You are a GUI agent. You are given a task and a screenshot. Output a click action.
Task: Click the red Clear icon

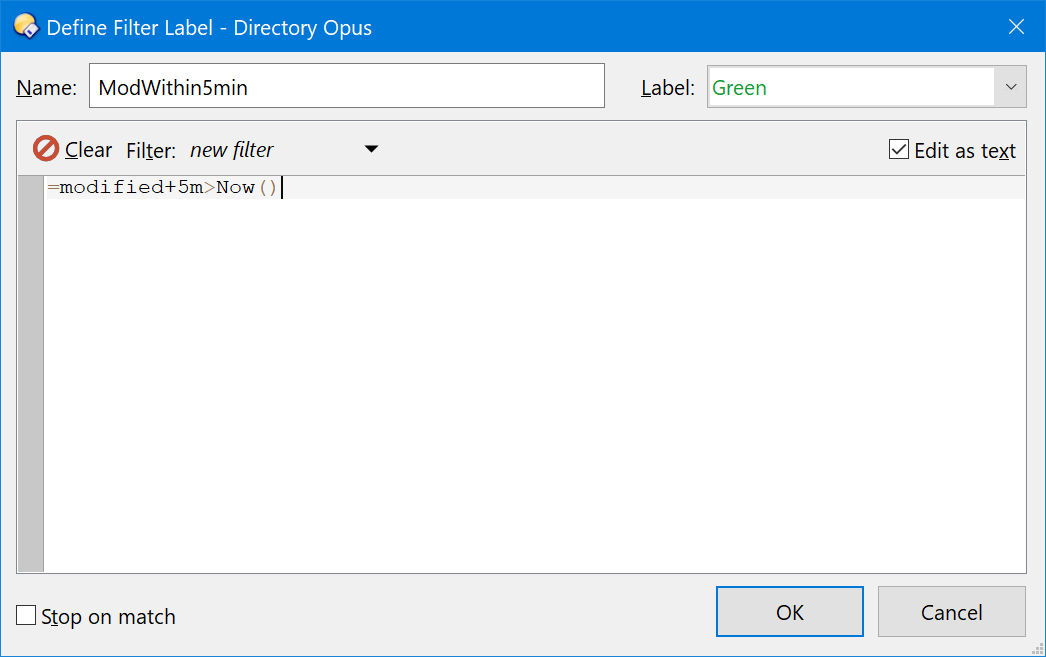click(46, 149)
